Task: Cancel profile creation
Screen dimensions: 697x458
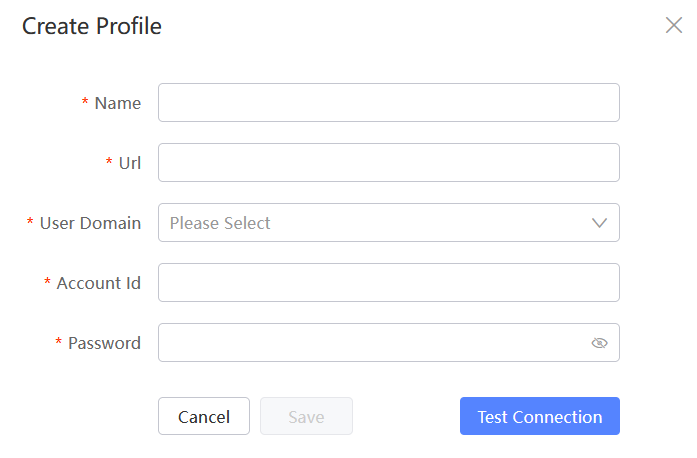Action: (204, 416)
